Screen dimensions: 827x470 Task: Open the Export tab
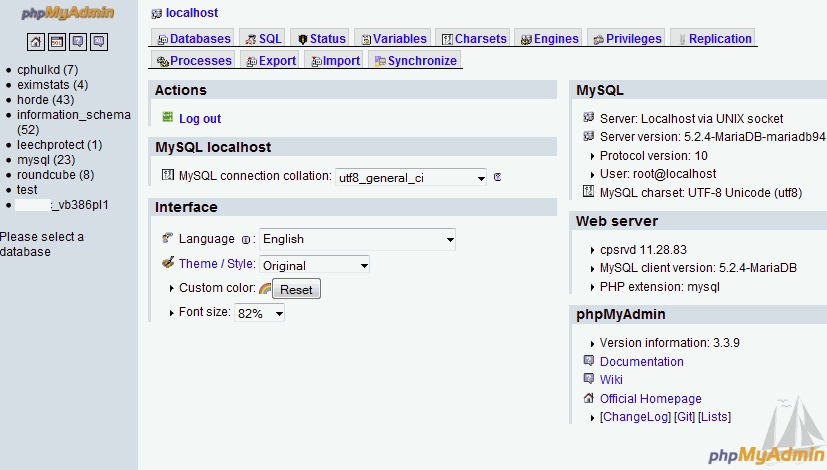point(270,61)
